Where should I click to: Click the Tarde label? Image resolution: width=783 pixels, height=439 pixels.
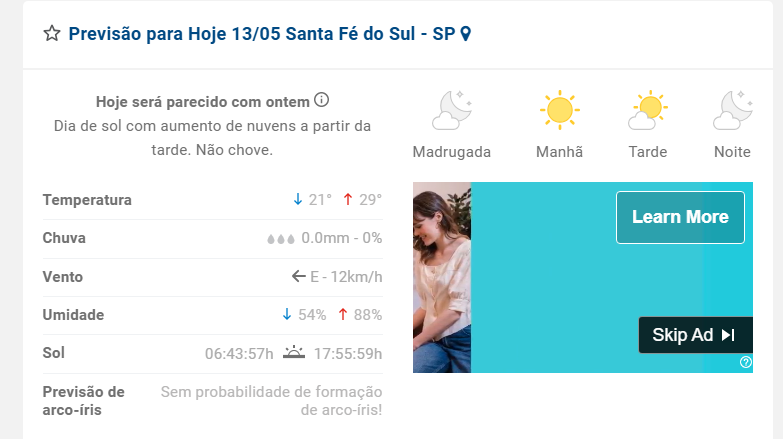pyautogui.click(x=648, y=152)
